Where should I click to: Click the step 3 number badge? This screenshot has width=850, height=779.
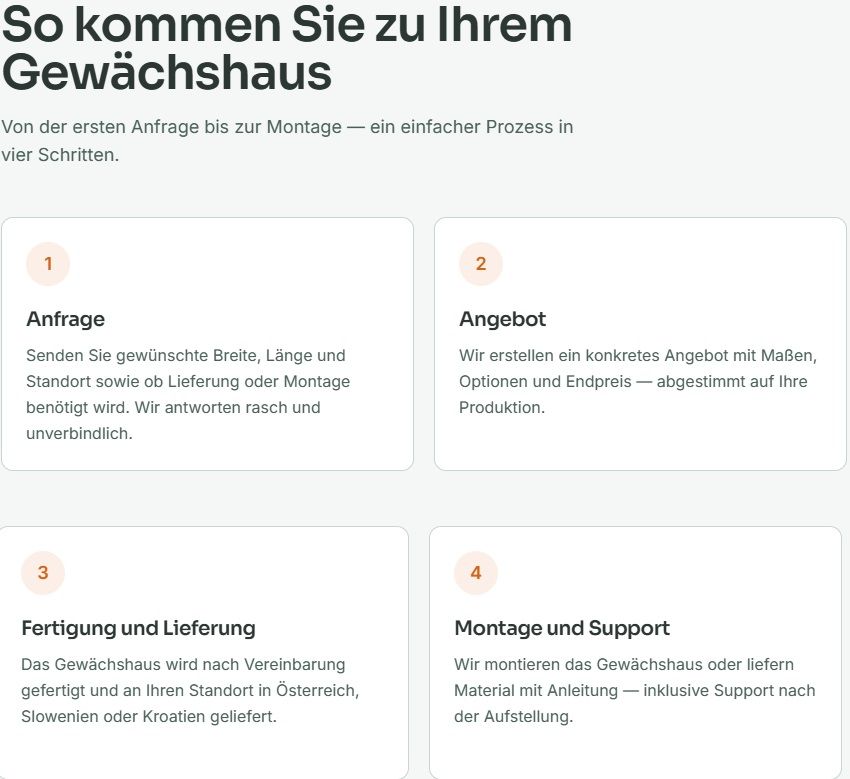pos(43,572)
